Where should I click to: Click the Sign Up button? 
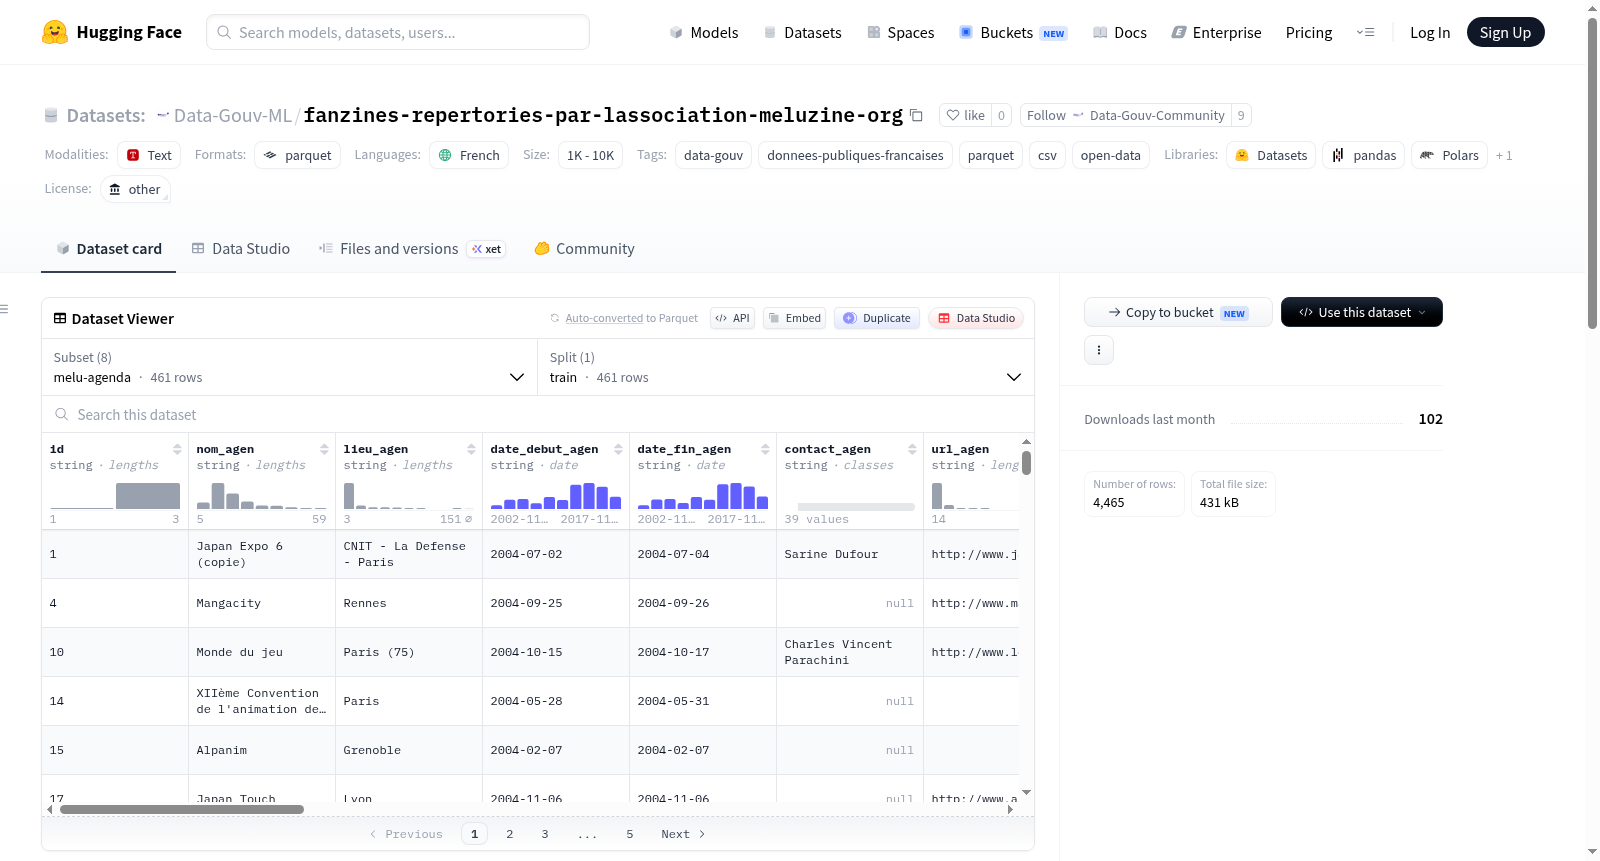(x=1505, y=32)
